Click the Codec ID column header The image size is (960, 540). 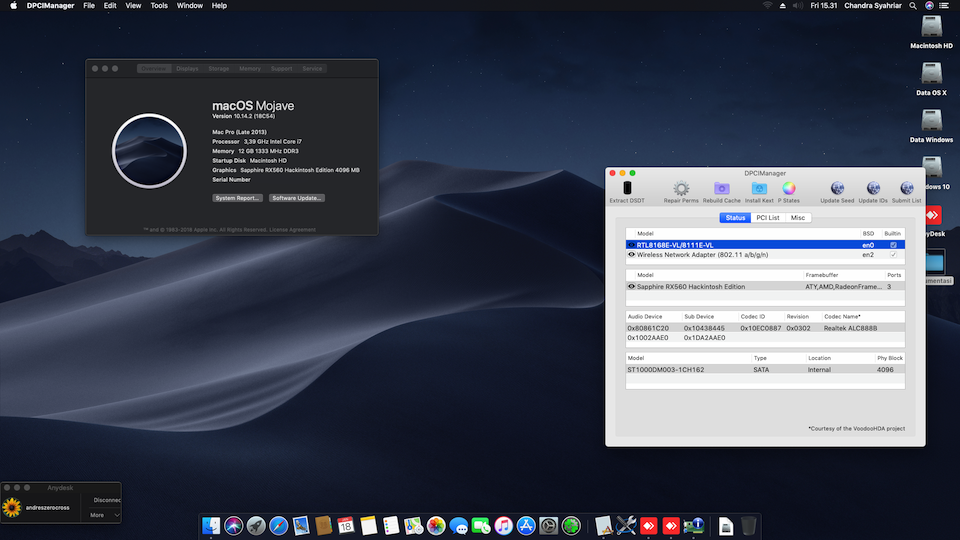753,317
